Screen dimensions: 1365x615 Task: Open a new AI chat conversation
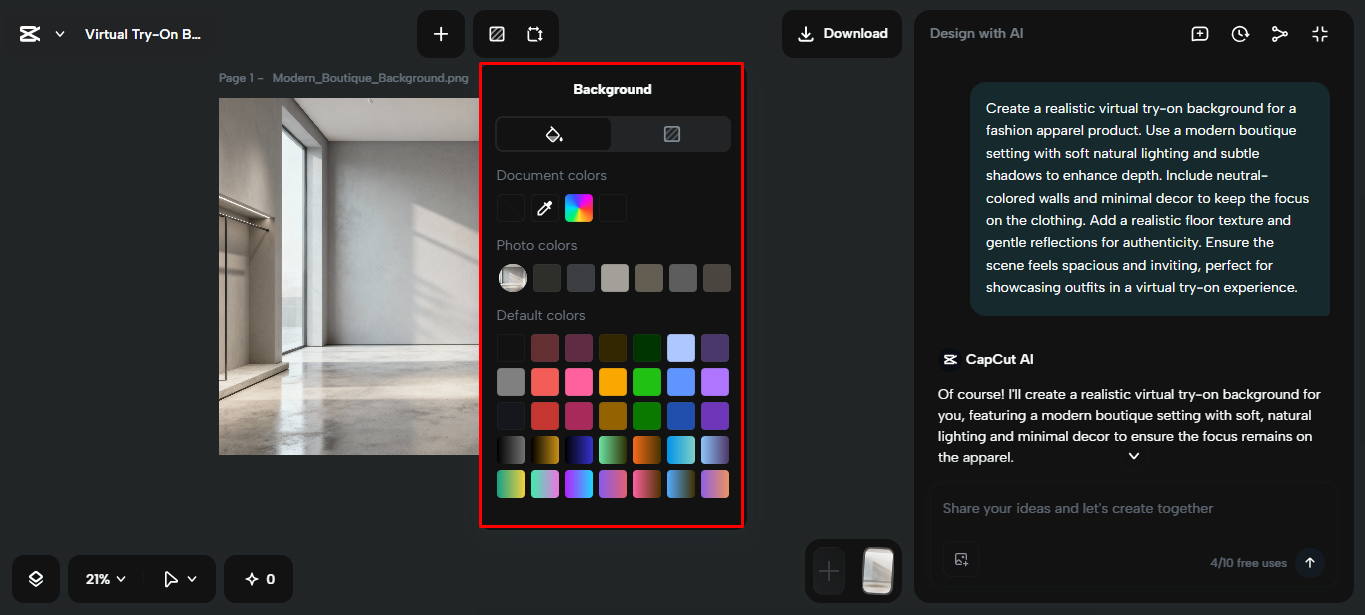point(1199,33)
